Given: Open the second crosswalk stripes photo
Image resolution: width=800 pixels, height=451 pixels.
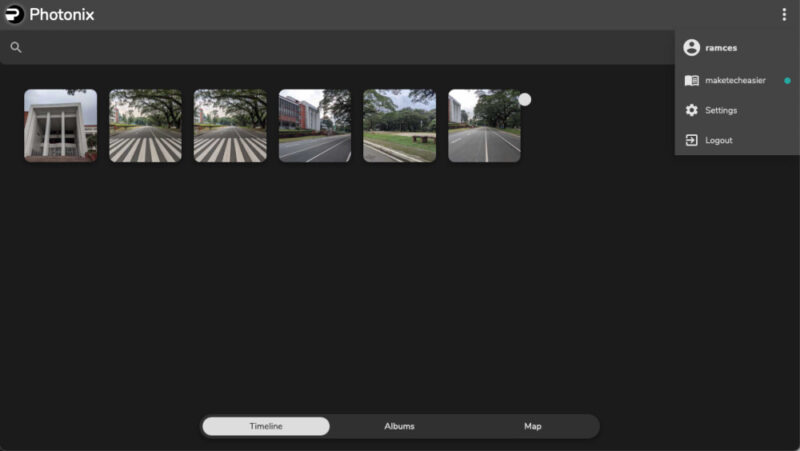Looking at the screenshot, I should tap(230, 126).
